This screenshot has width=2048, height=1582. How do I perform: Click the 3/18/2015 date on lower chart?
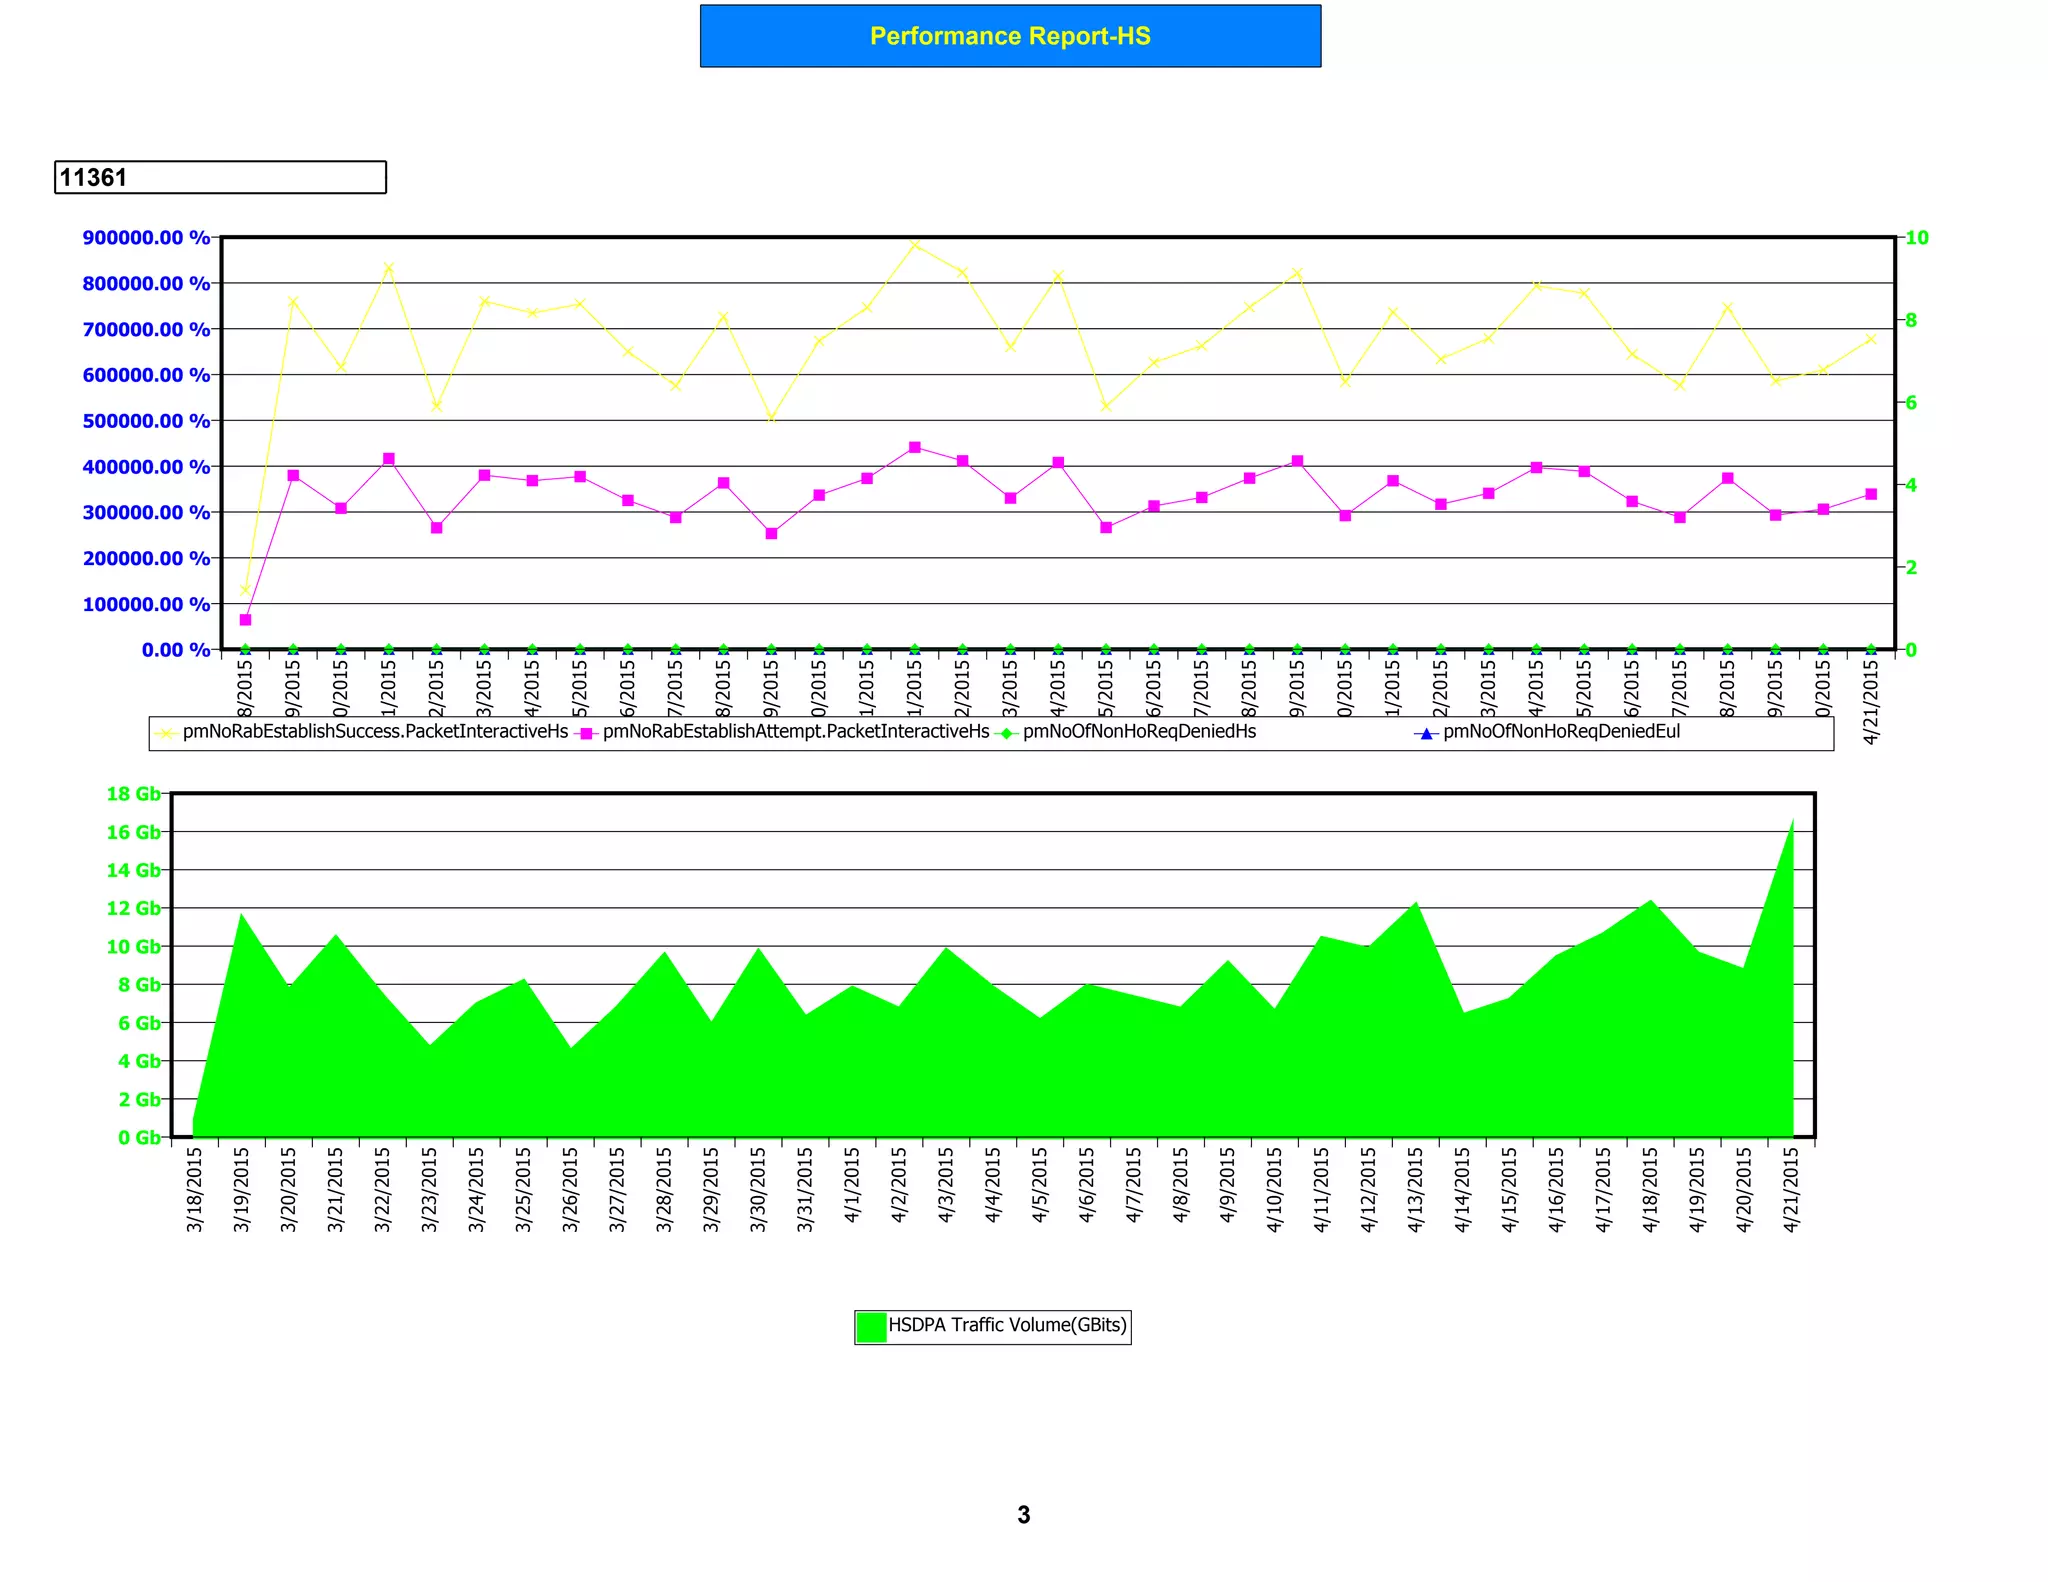pyautogui.click(x=195, y=1189)
